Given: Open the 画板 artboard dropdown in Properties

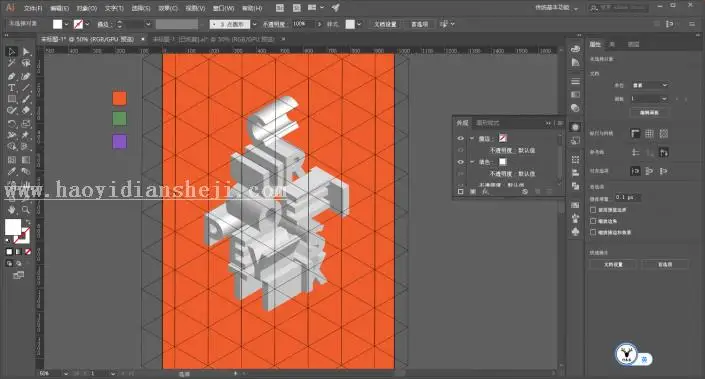Looking at the screenshot, I should click(x=650, y=98).
